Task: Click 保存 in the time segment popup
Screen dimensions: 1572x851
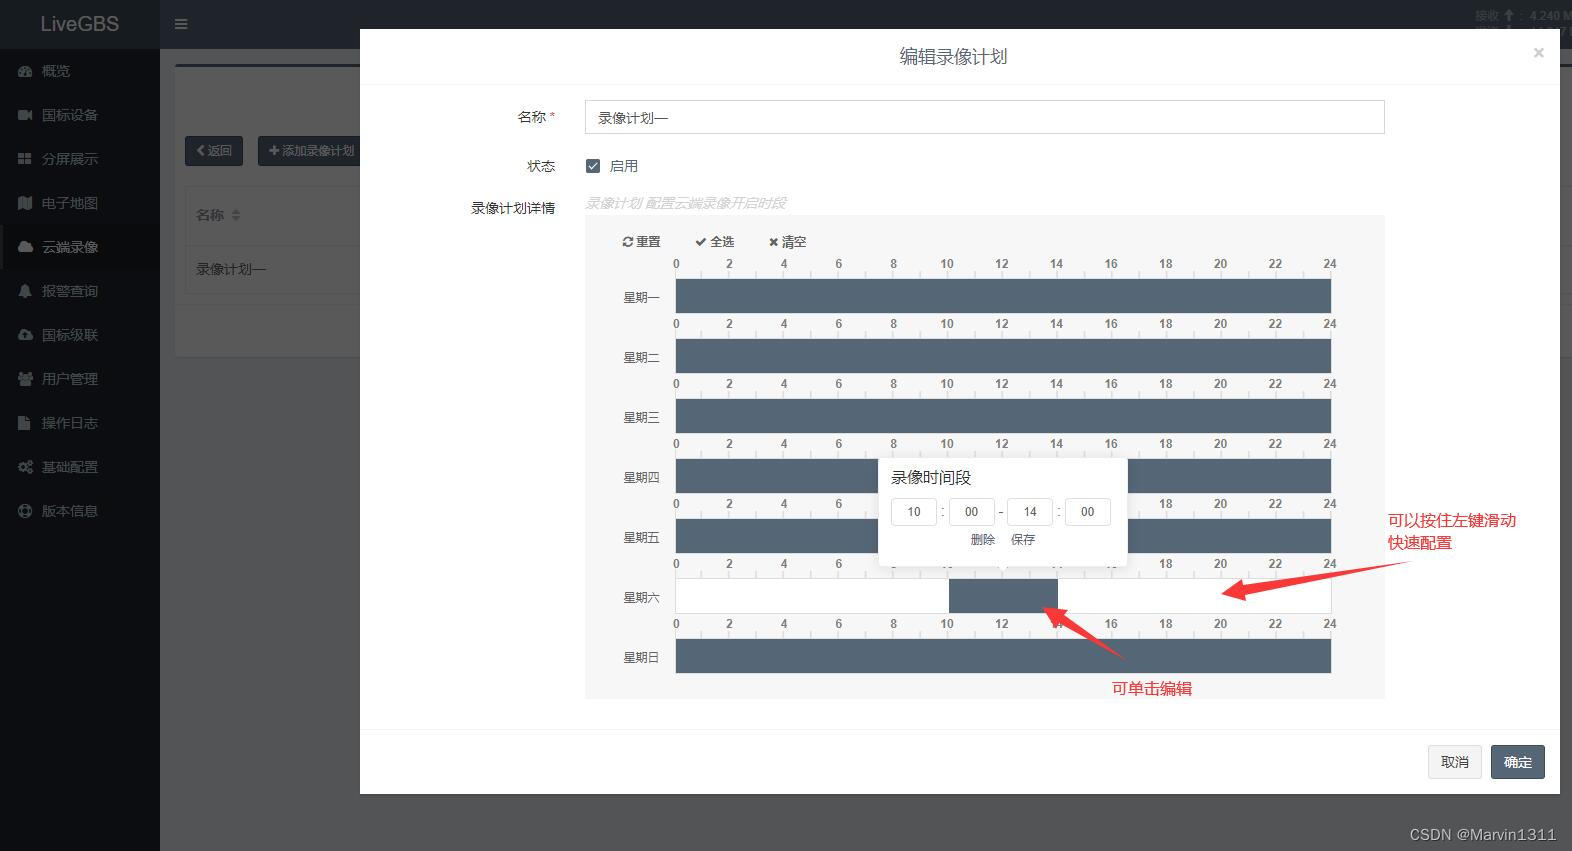Action: [1023, 540]
